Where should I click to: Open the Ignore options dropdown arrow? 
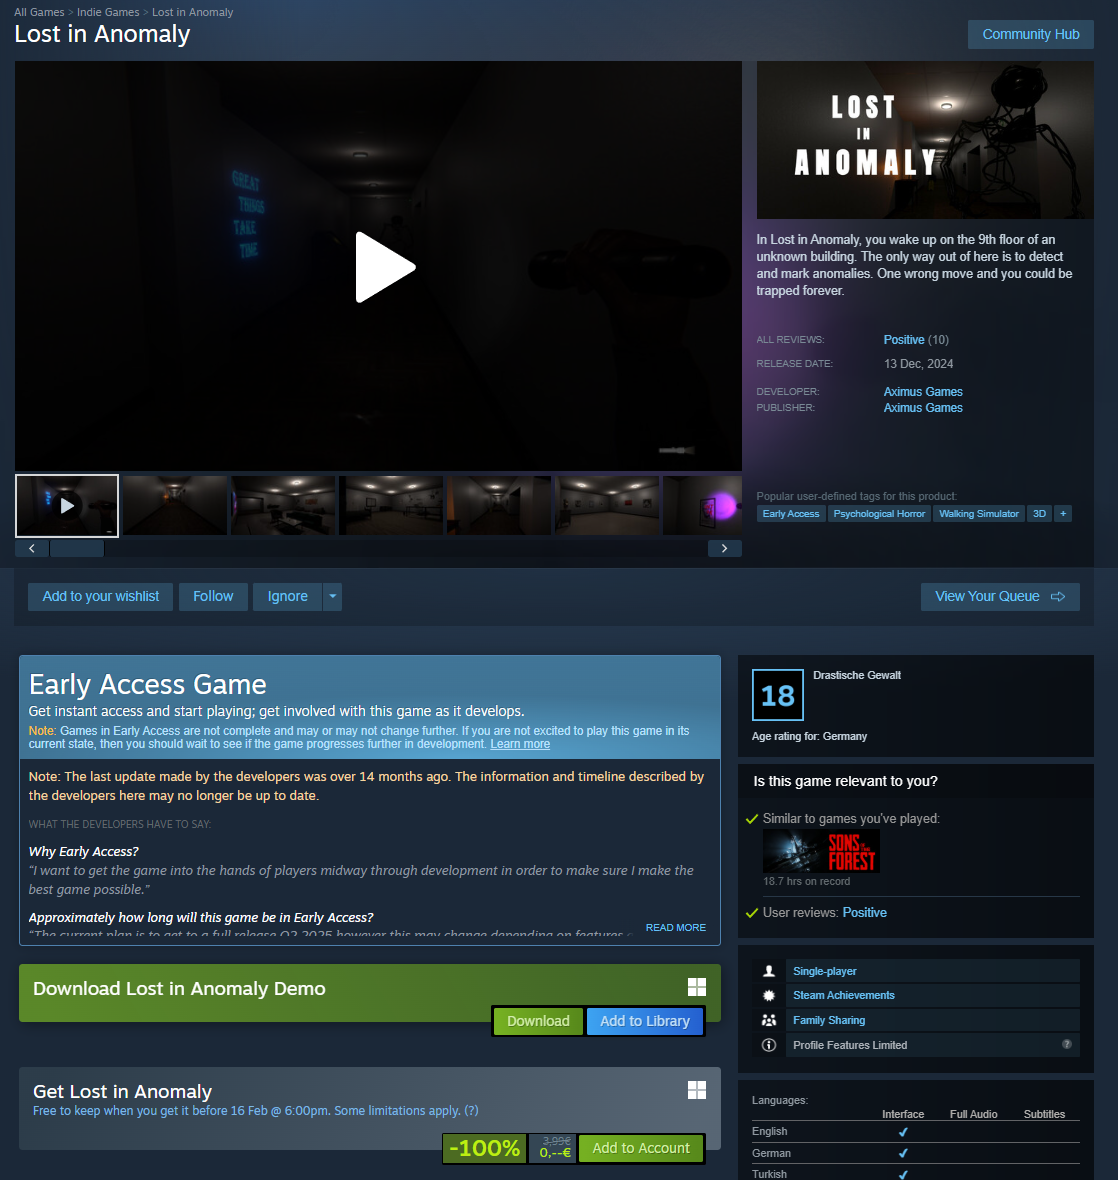coord(333,596)
